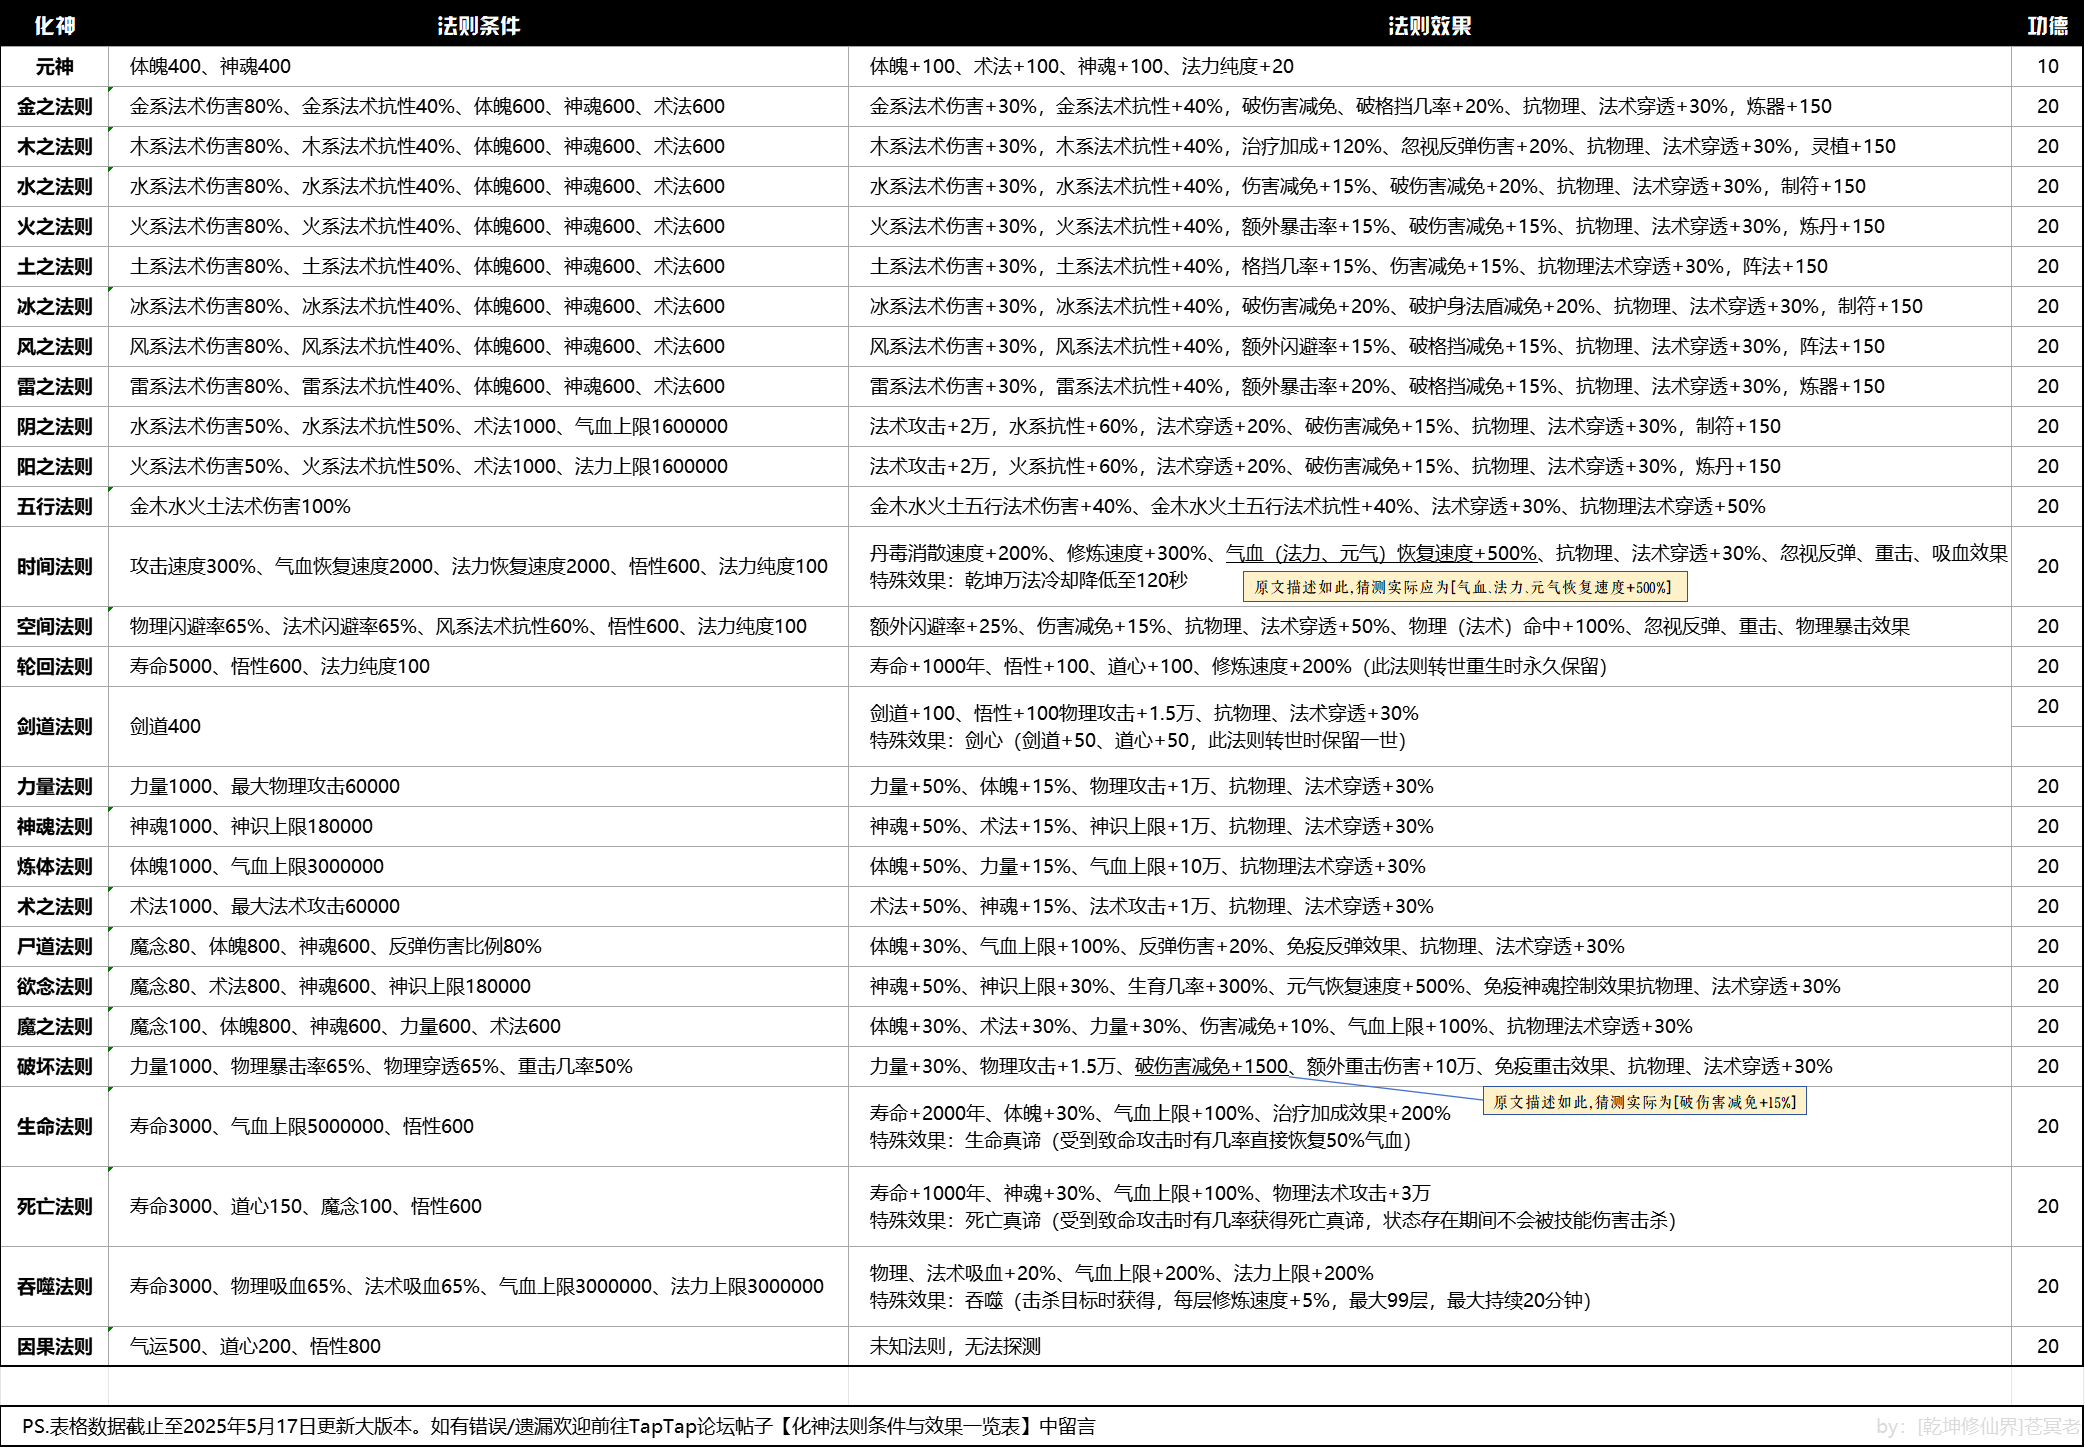Click the 破坏法则 row label
This screenshot has height=1447, width=2085.
54,1066
